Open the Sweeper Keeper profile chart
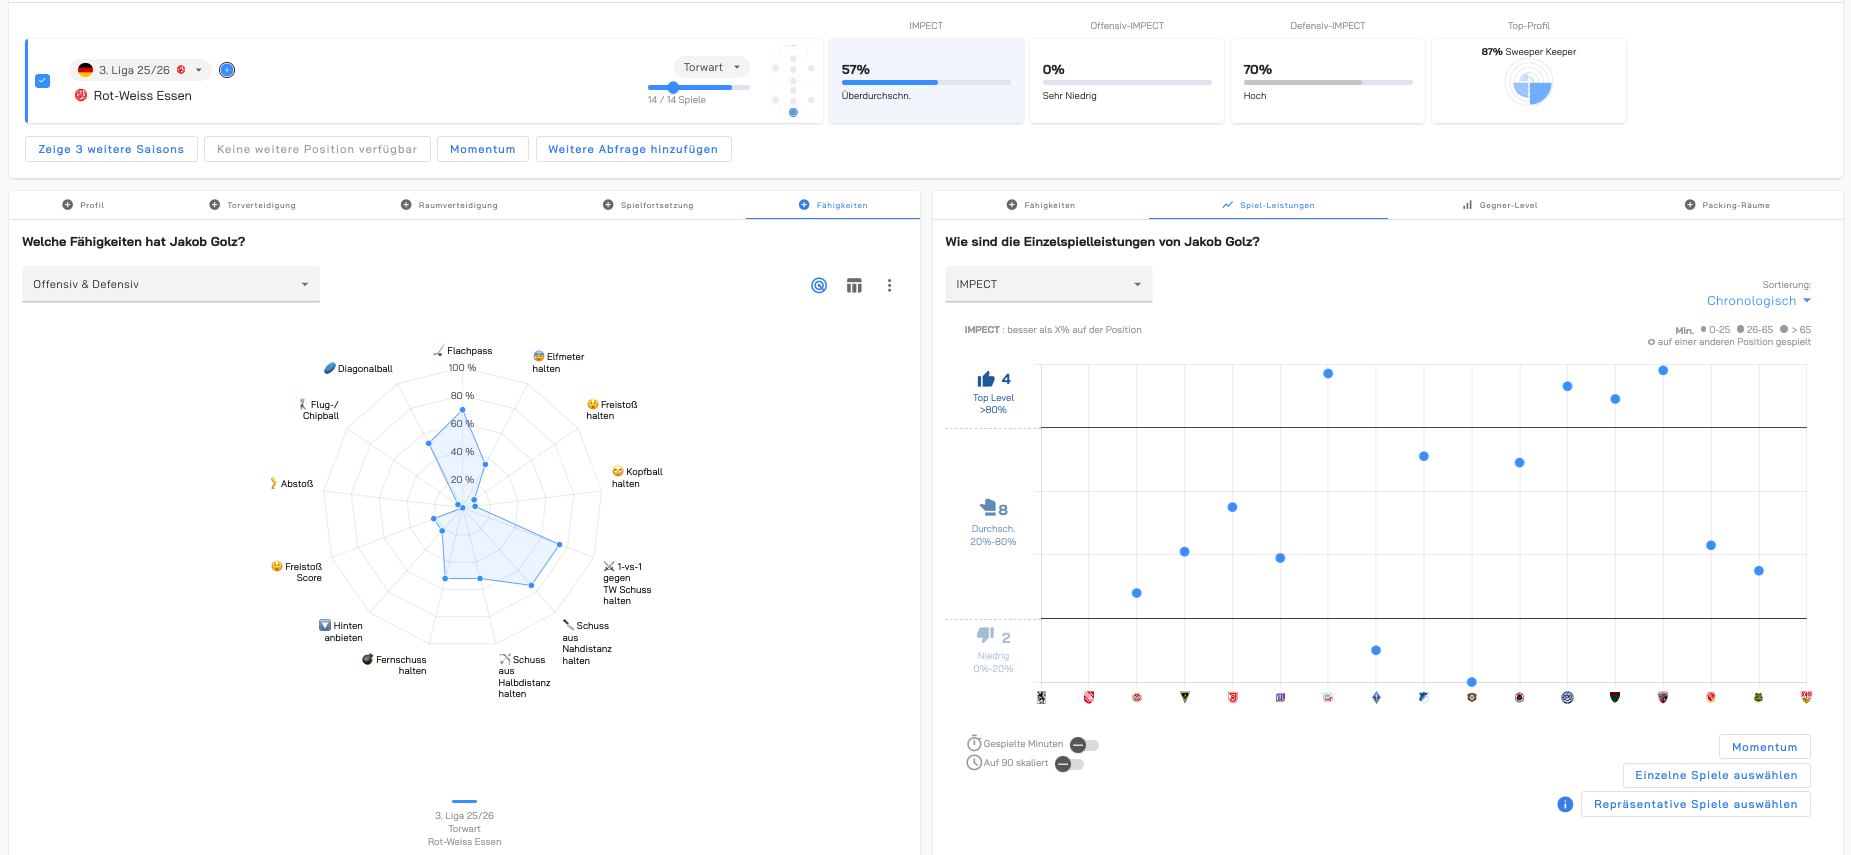 1528,84
